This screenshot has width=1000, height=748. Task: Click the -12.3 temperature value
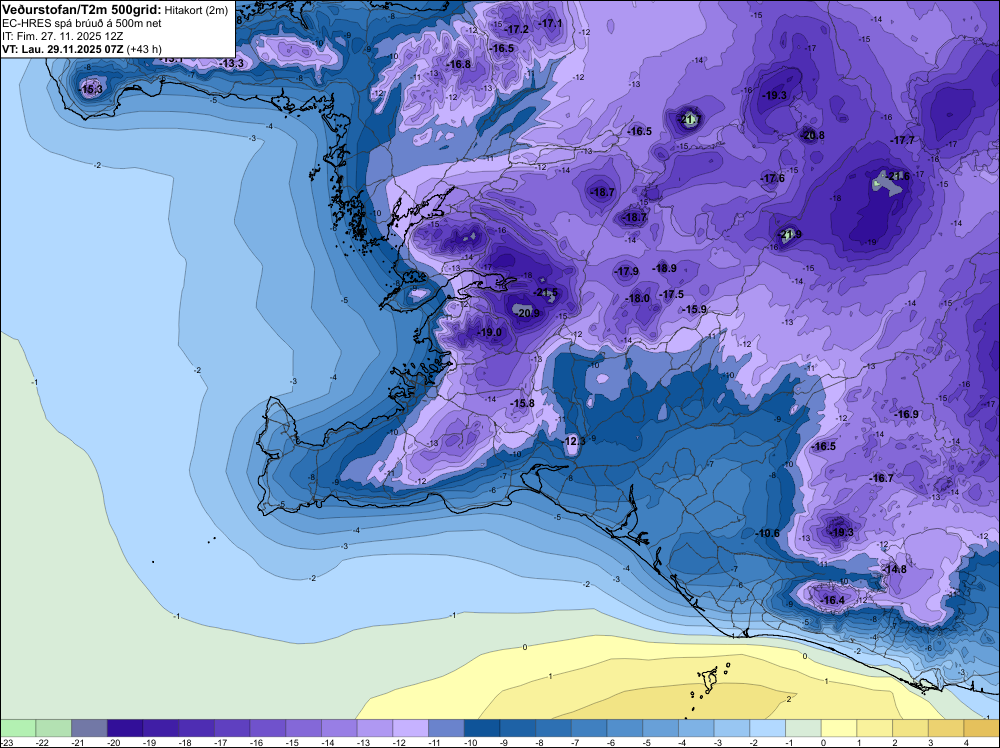click(x=574, y=441)
